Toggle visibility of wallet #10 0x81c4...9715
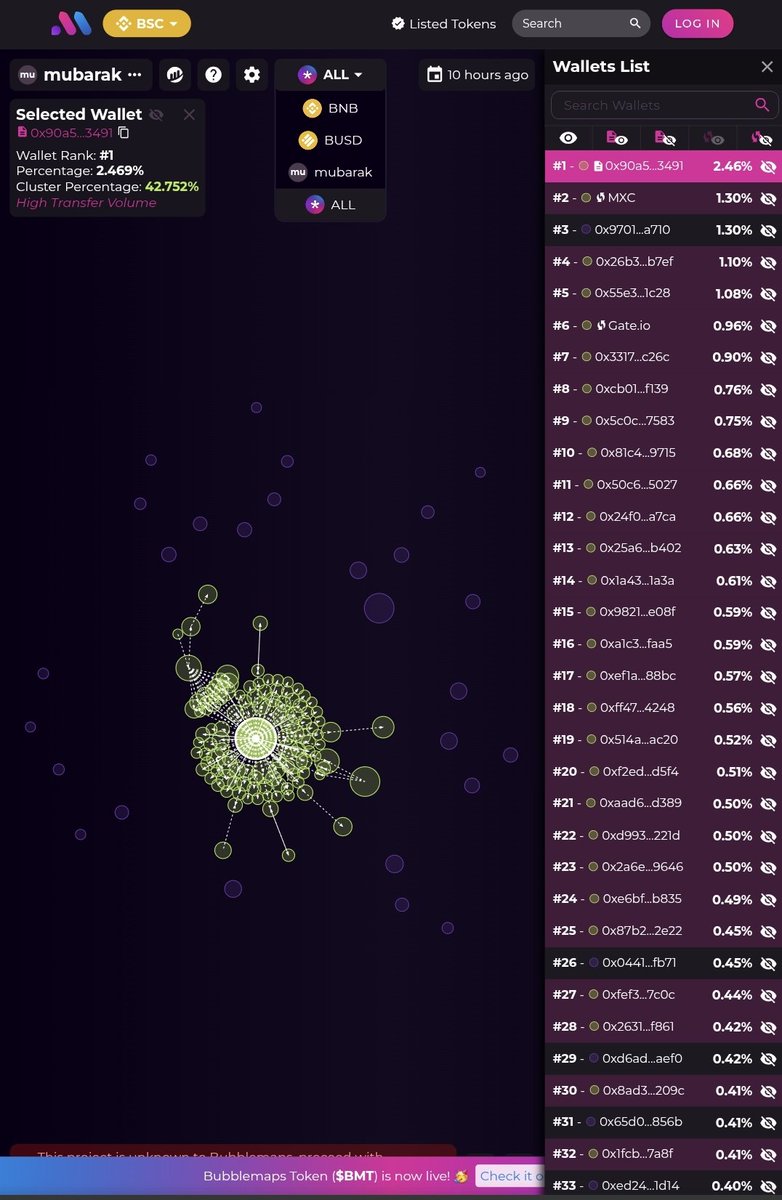This screenshot has width=782, height=1200. 768,453
